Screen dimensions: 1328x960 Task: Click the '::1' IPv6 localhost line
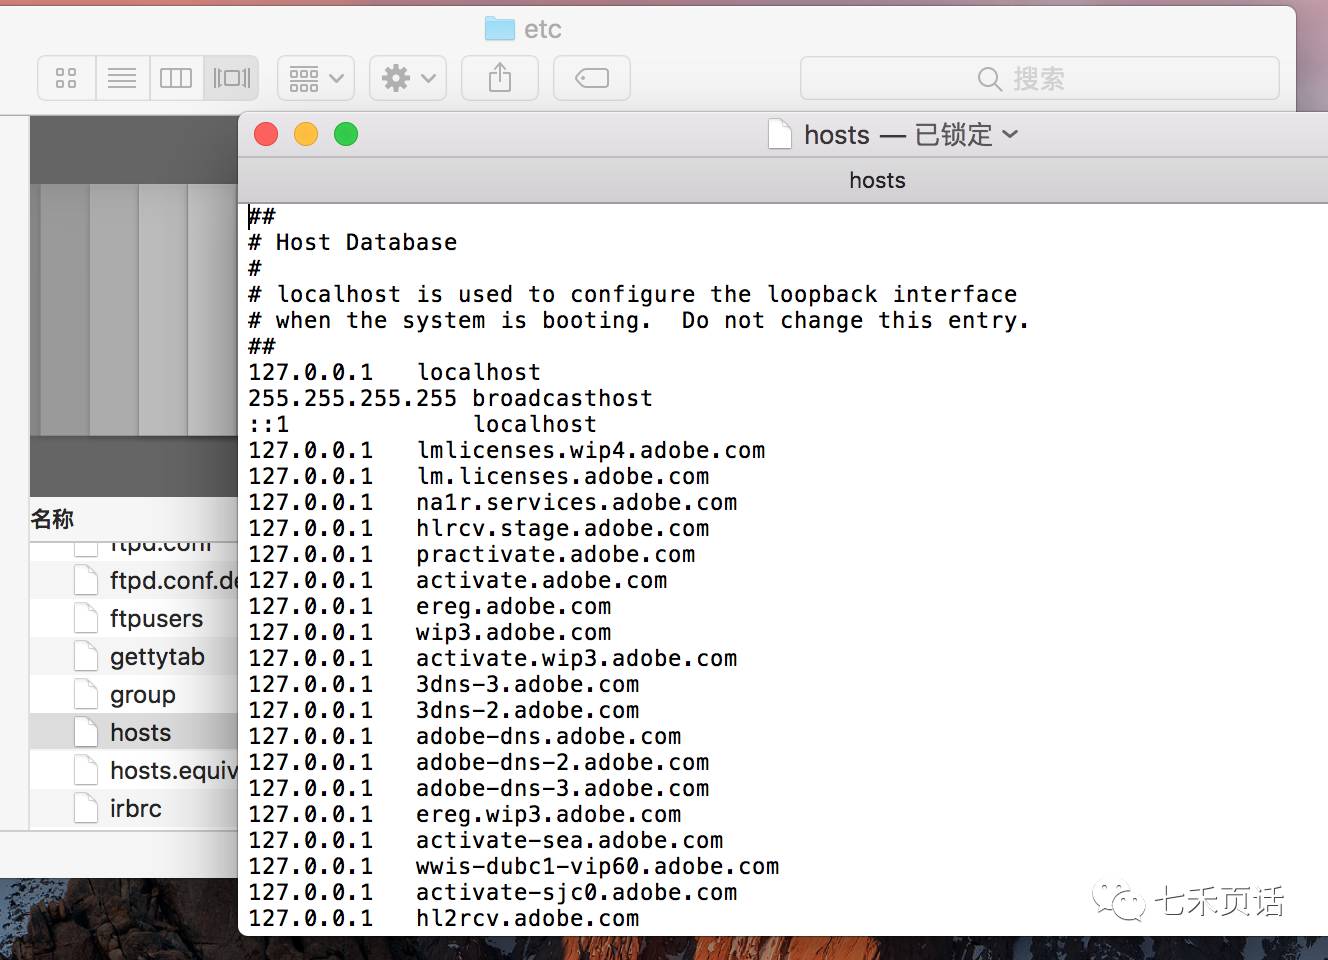pos(422,424)
